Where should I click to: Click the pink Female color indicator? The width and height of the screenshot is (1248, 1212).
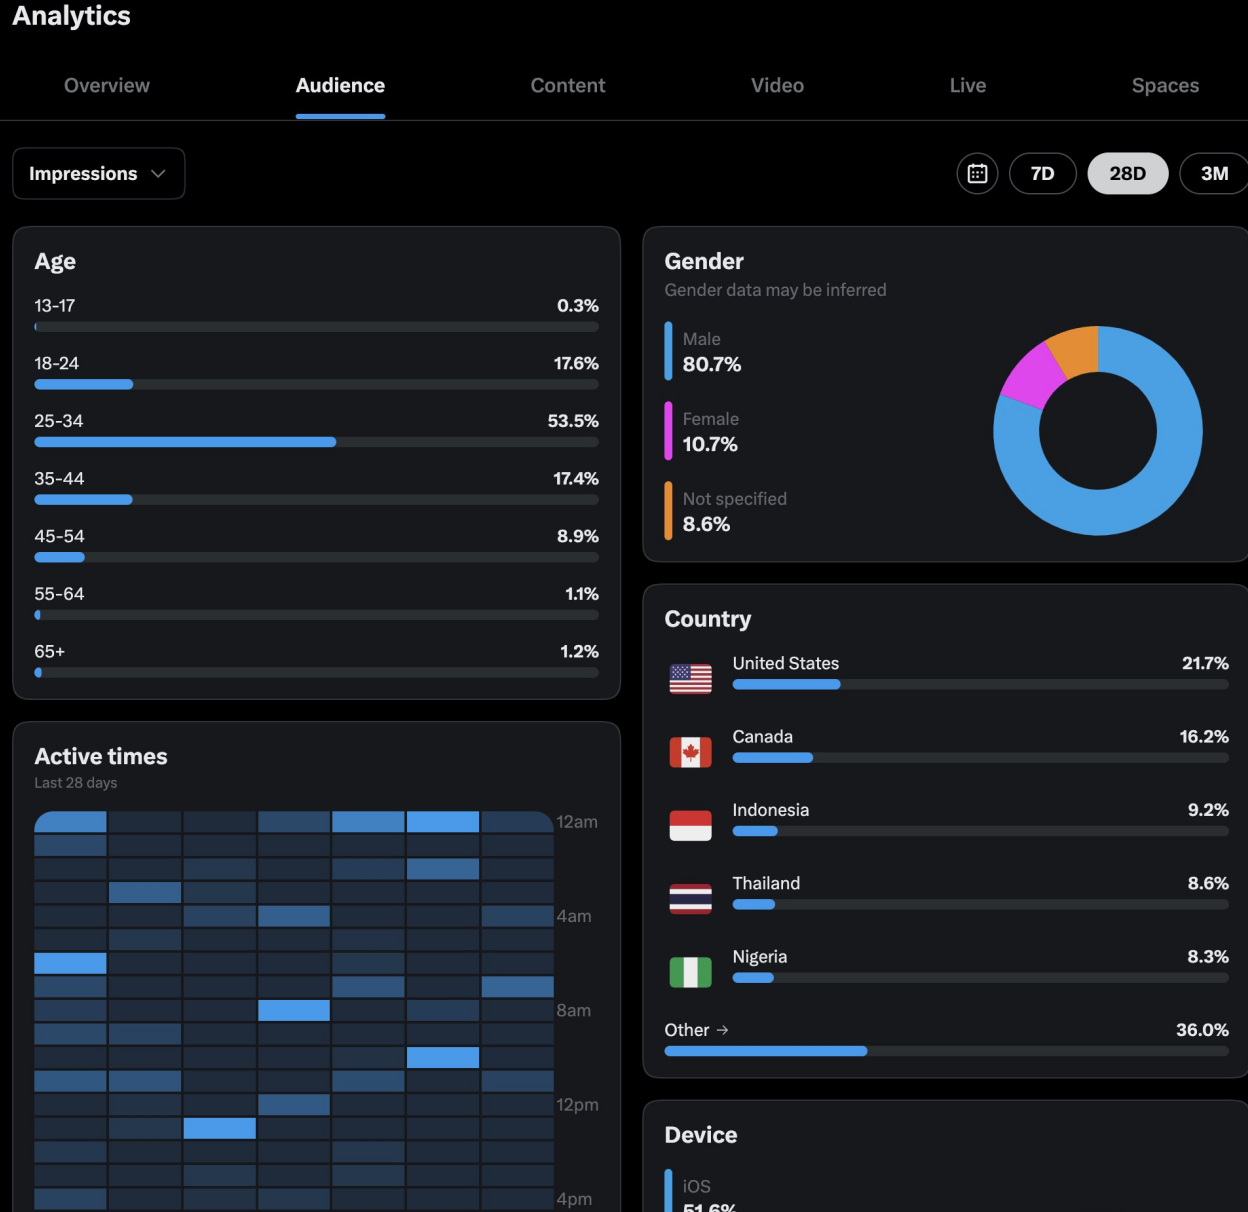coord(668,431)
